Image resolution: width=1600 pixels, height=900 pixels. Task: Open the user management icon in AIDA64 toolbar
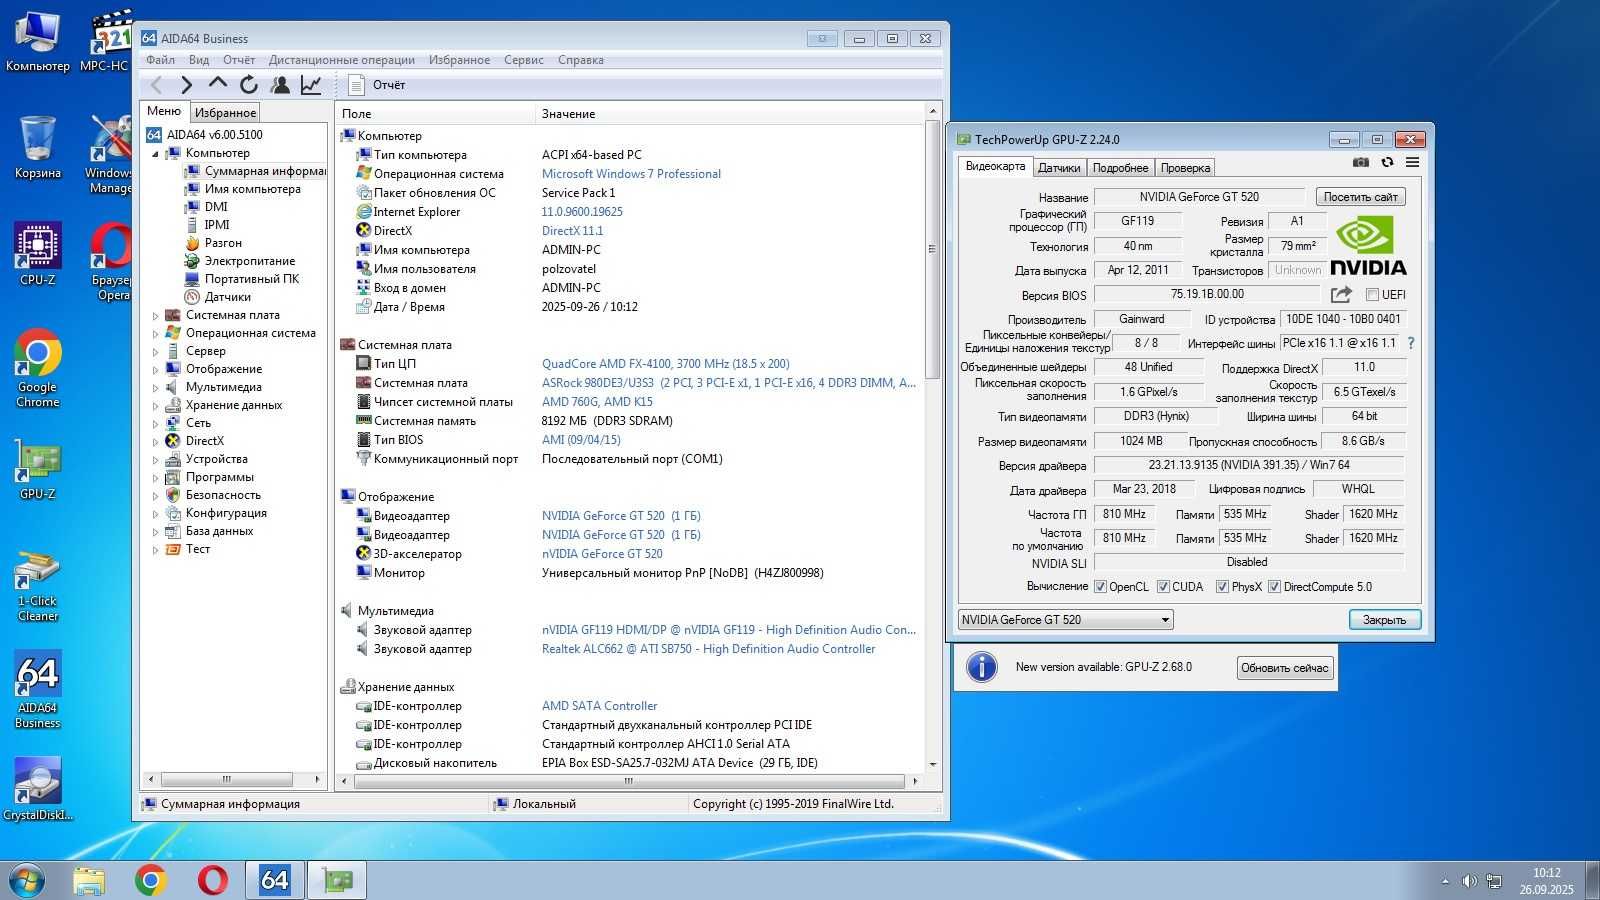coord(280,85)
